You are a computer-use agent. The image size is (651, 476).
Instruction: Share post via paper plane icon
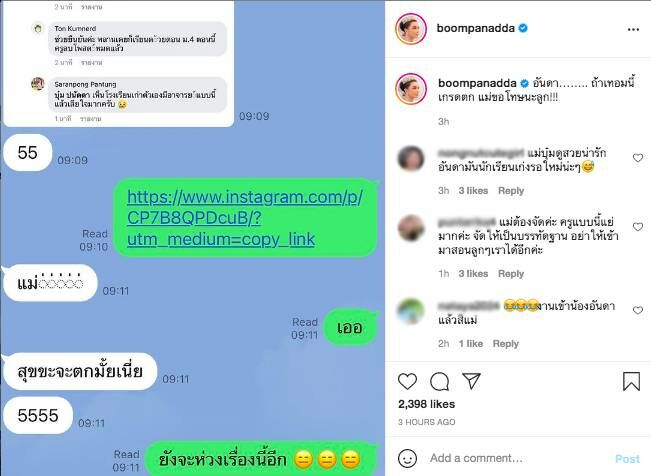(x=471, y=381)
